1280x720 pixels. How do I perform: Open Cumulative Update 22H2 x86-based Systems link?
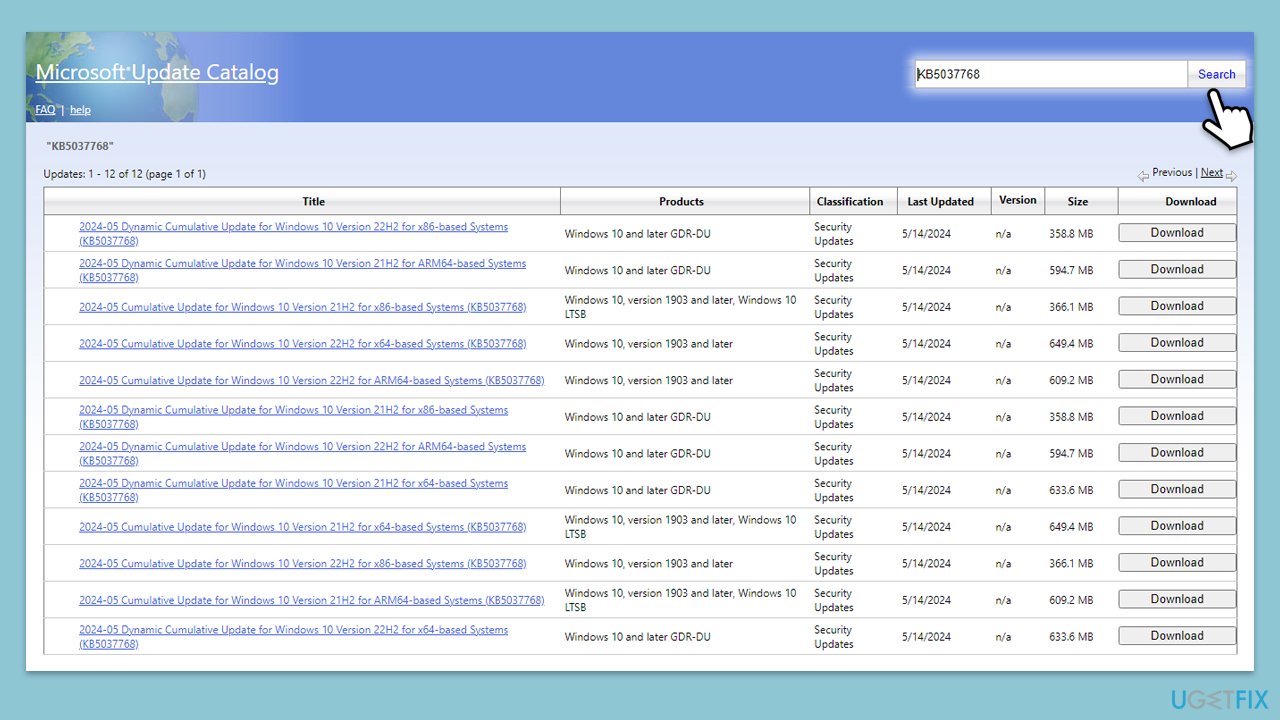302,563
